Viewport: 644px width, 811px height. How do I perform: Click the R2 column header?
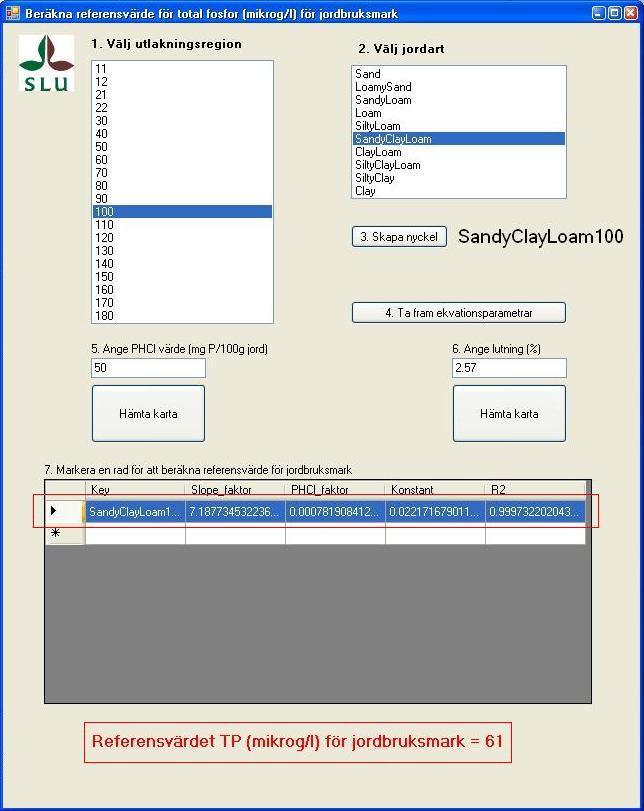535,489
